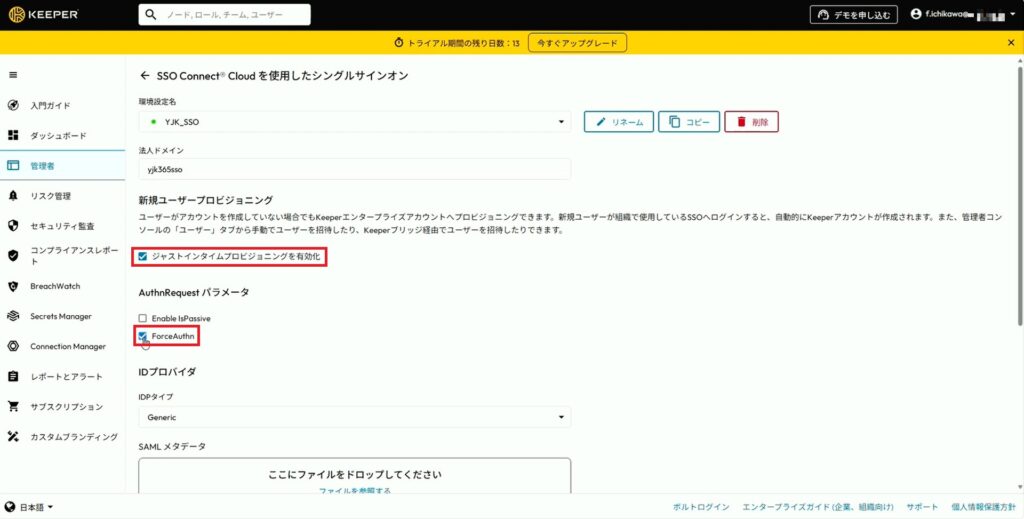
Task: Click the red 削除 button
Action: (751, 121)
